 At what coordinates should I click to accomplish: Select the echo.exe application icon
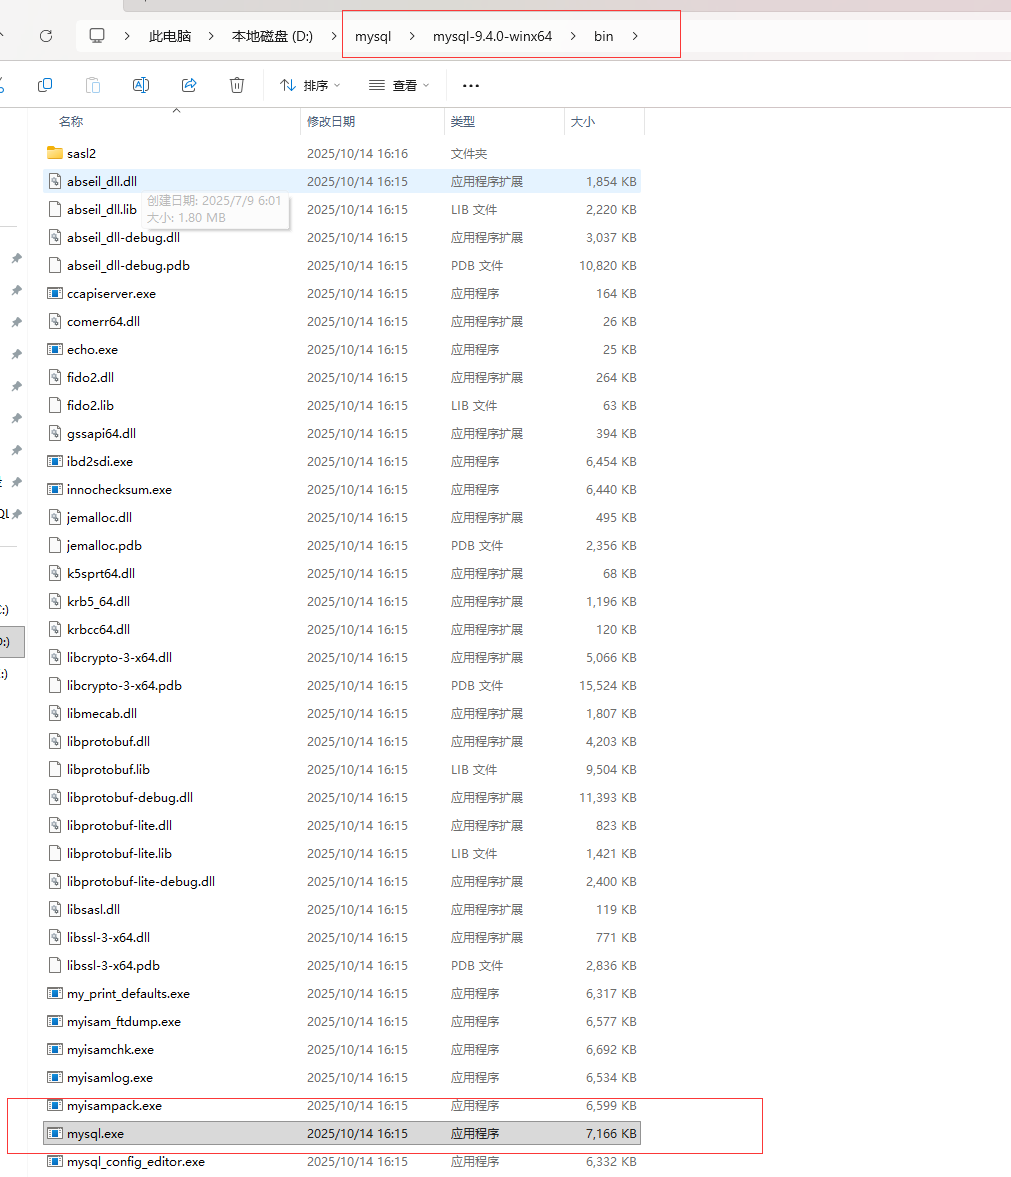[55, 349]
